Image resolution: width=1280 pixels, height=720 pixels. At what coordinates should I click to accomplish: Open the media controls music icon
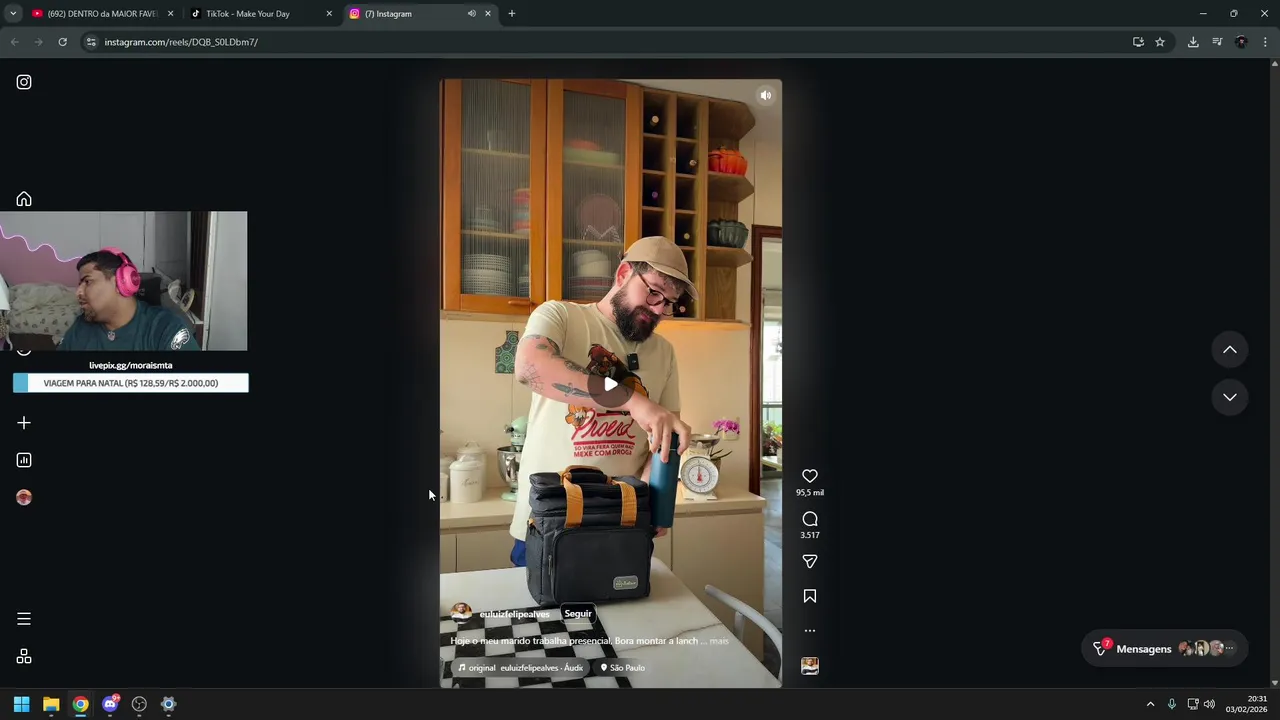click(1217, 42)
